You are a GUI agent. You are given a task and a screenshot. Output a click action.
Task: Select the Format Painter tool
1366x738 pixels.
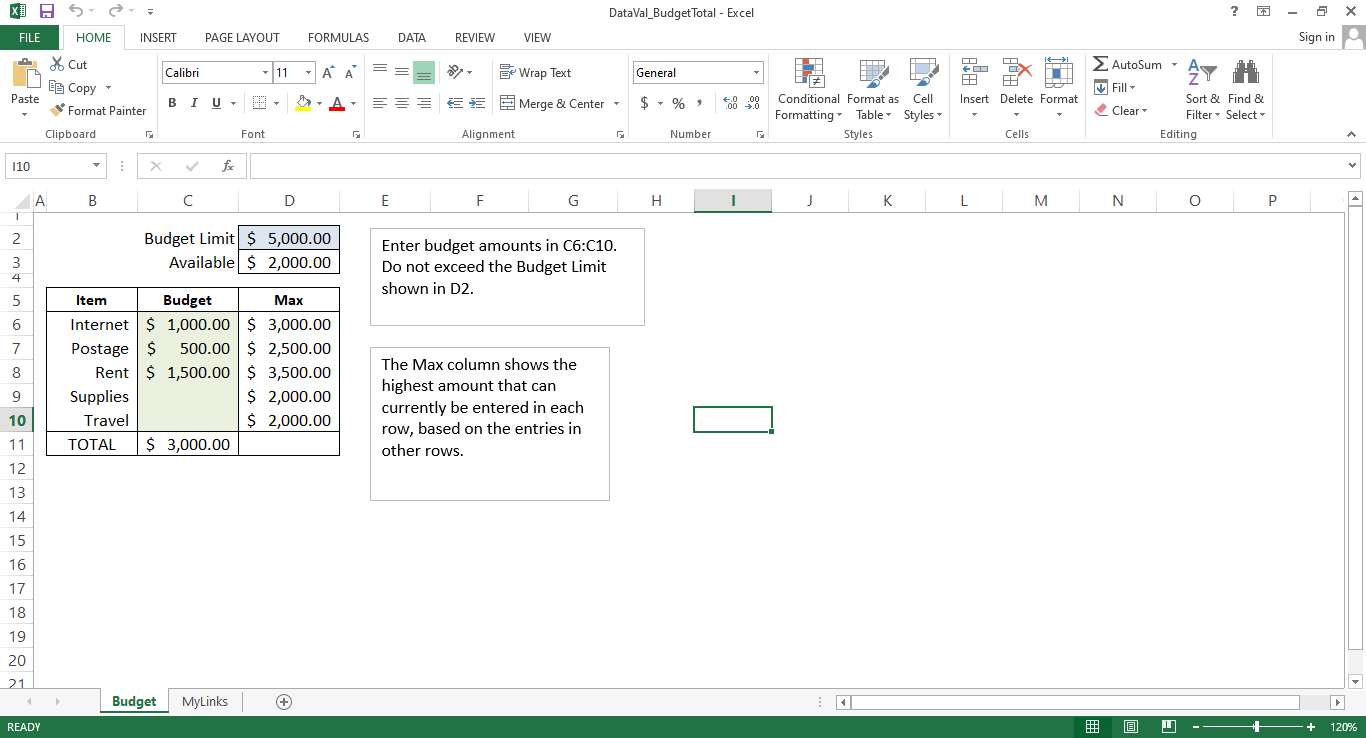click(x=97, y=110)
